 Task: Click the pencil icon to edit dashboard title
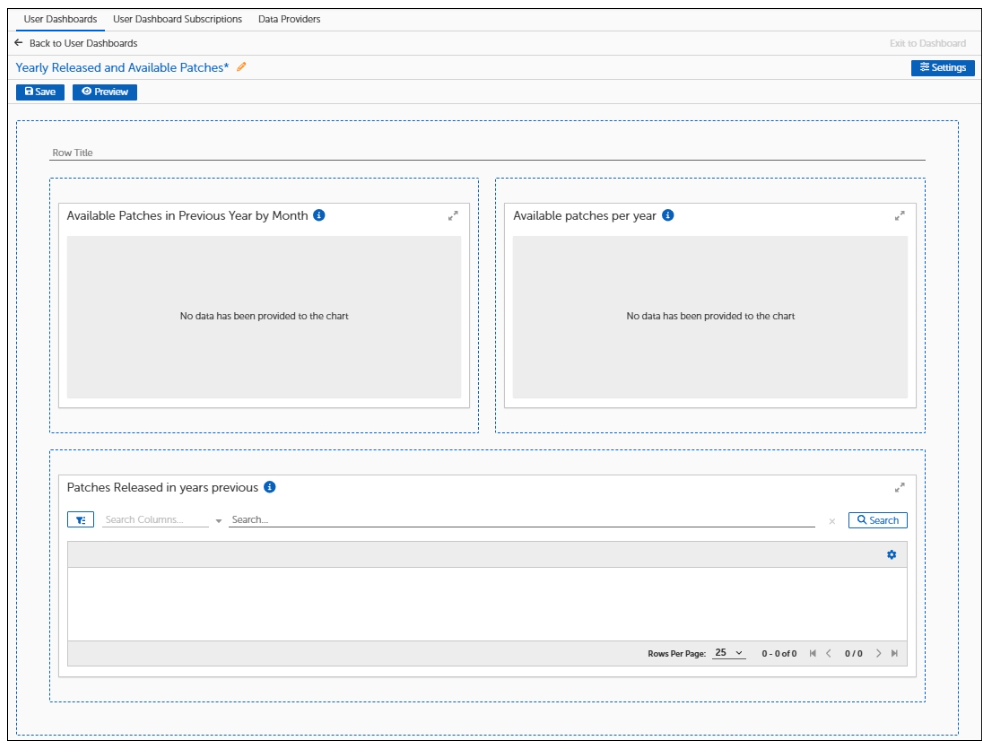point(241,67)
